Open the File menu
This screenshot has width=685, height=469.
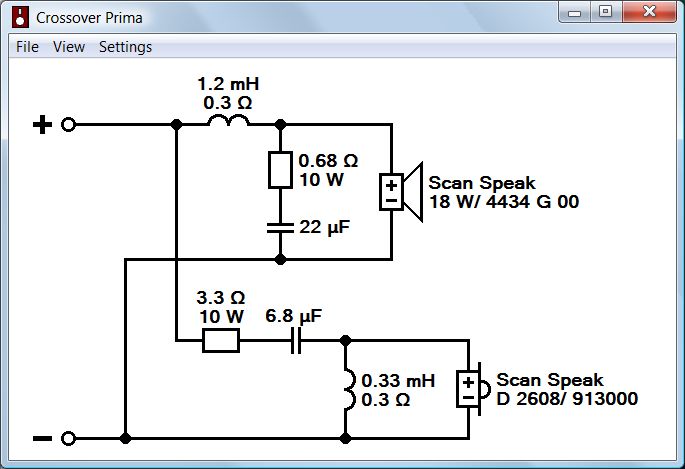pyautogui.click(x=27, y=47)
